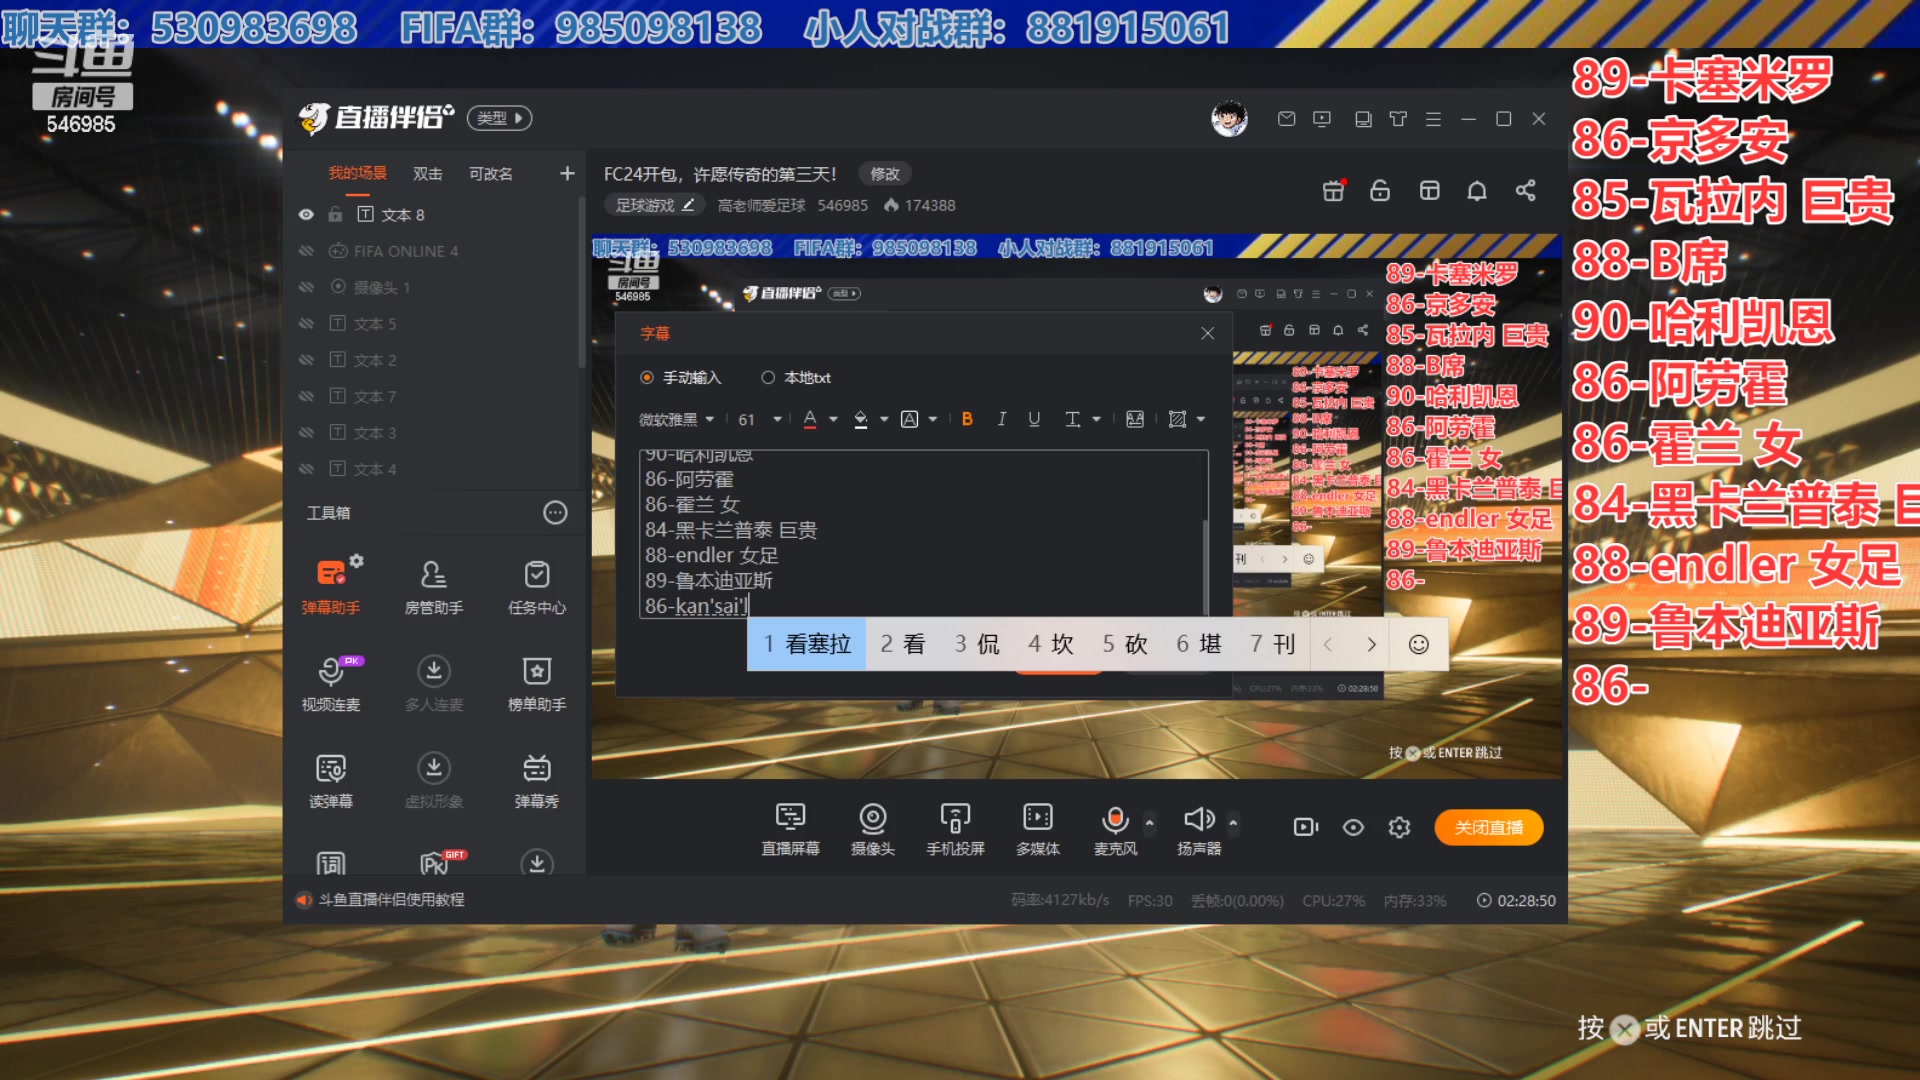The image size is (1920, 1080).
Task: Open the skin t-shirt icon in title bar
Action: click(1398, 119)
